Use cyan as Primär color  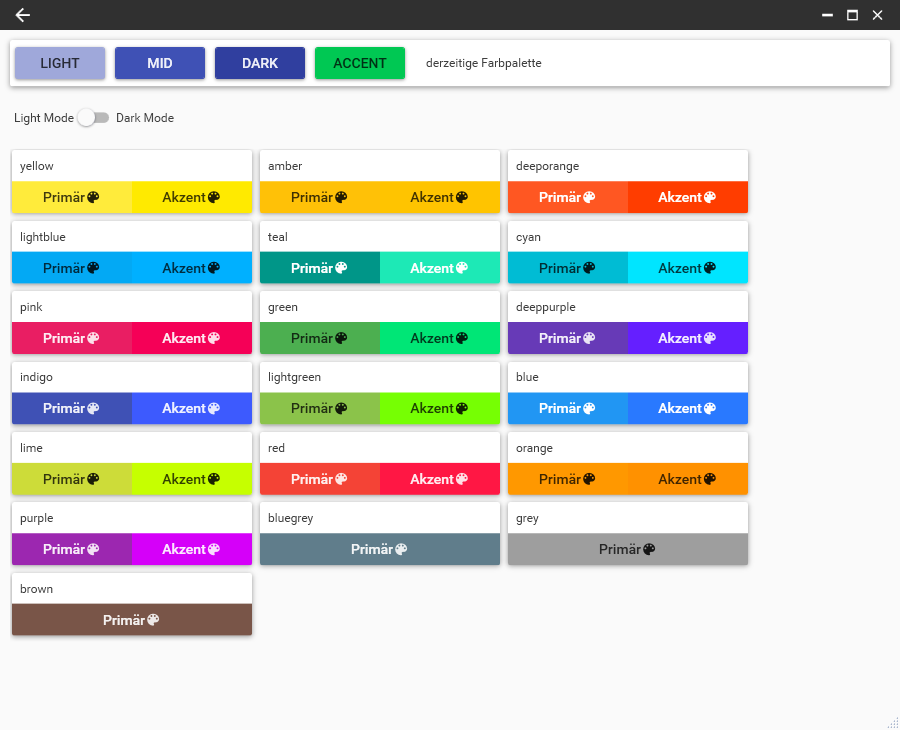(x=568, y=268)
